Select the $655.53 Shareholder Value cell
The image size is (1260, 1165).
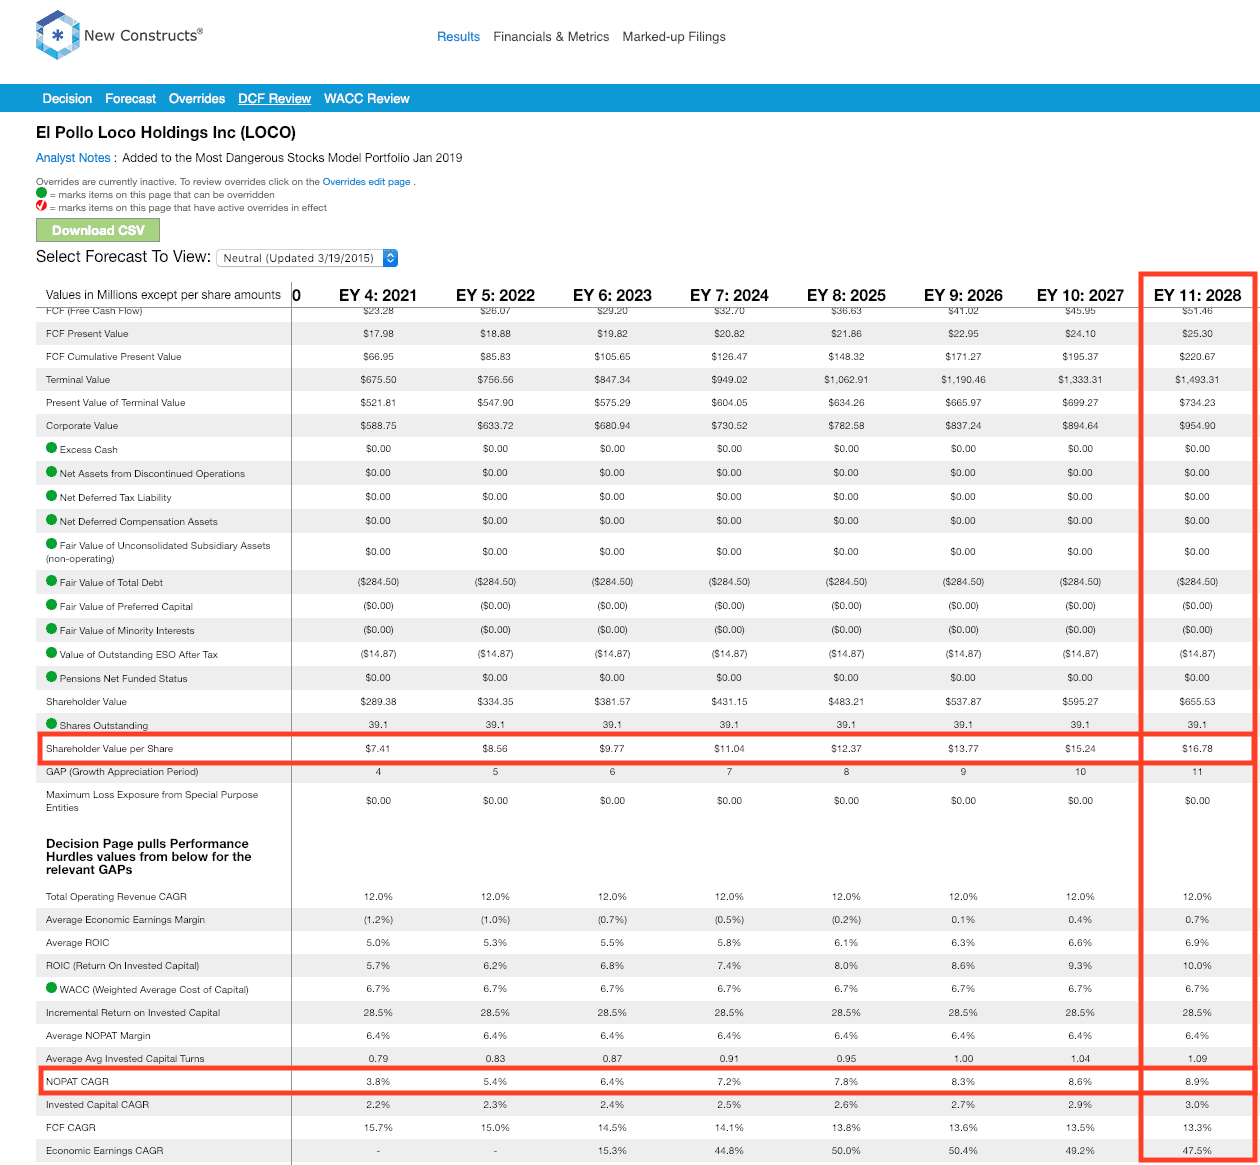1197,702
